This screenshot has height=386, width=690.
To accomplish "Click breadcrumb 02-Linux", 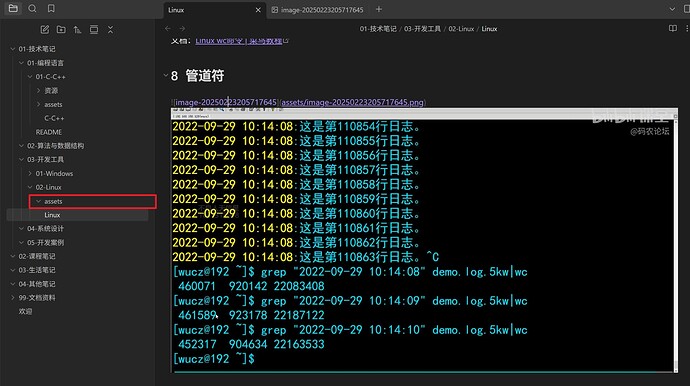I will pyautogui.click(x=461, y=29).
